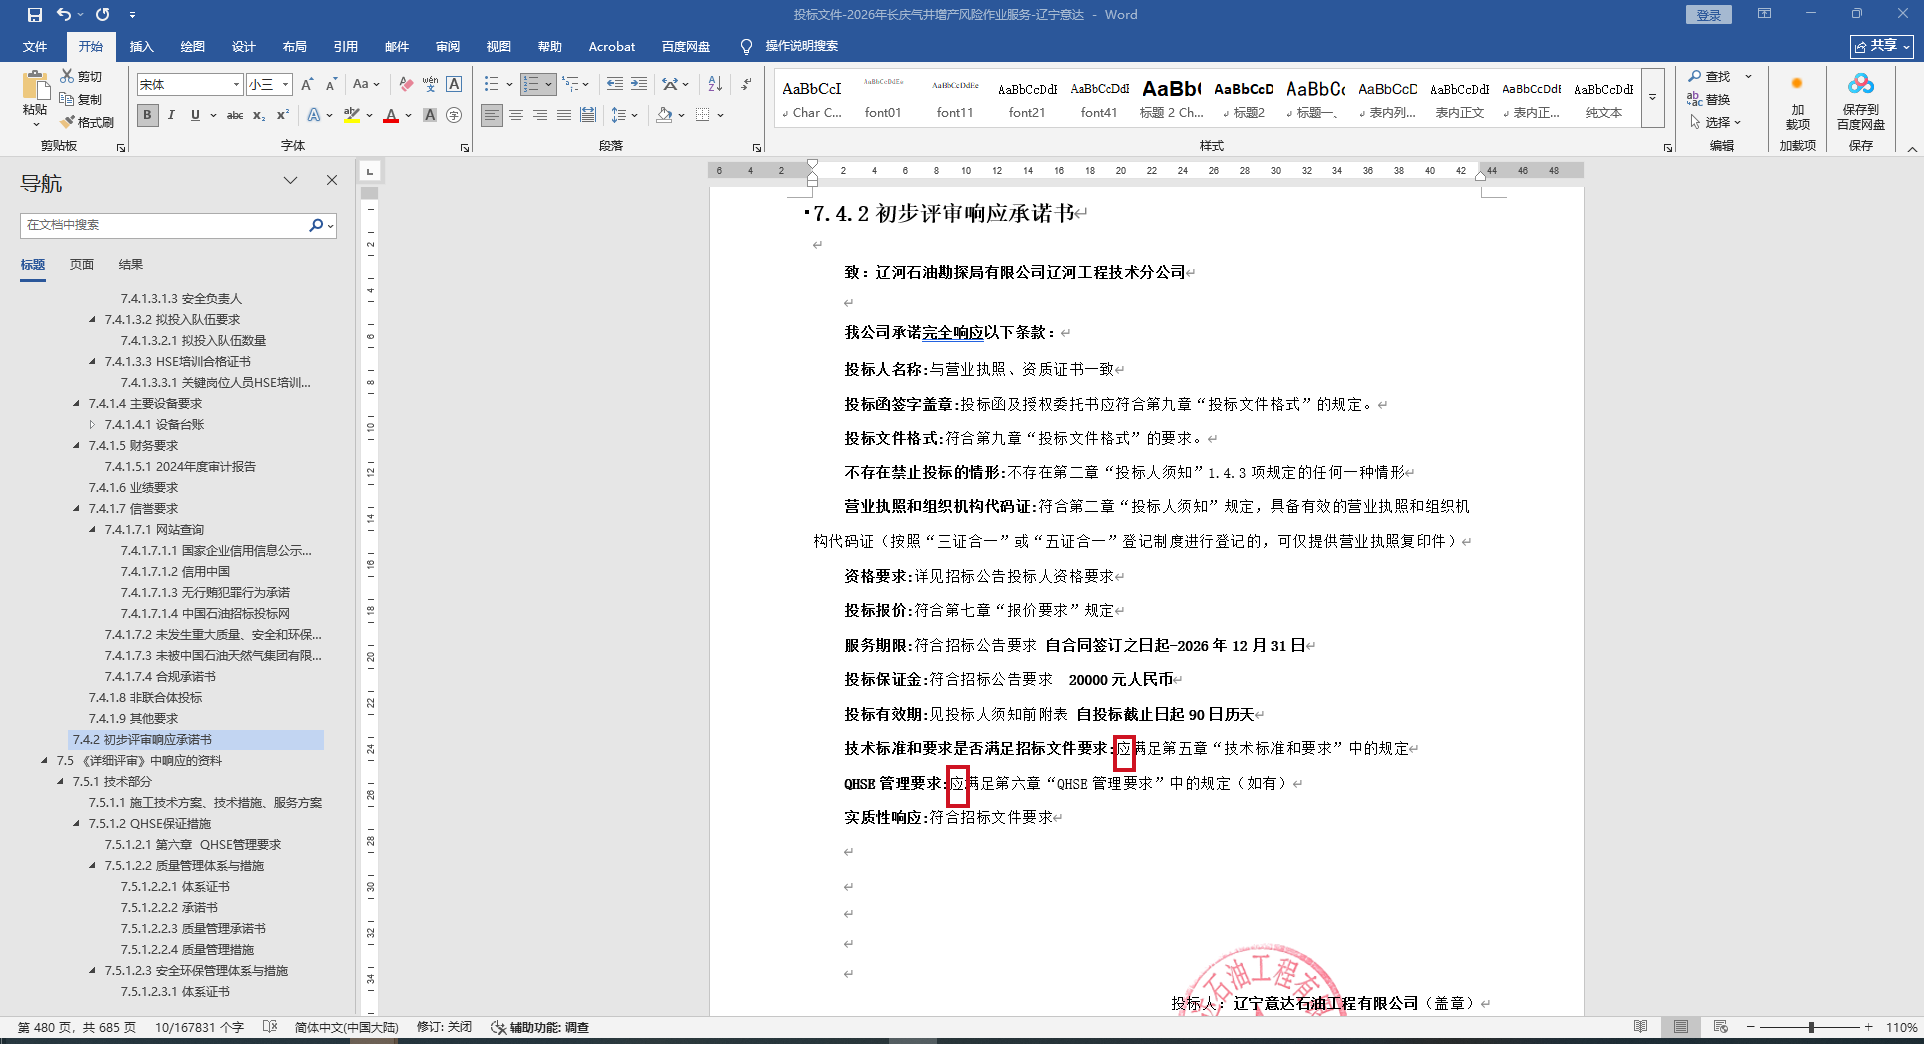1924x1044 pixels.
Task: Increase paragraph indent
Action: coord(639,85)
